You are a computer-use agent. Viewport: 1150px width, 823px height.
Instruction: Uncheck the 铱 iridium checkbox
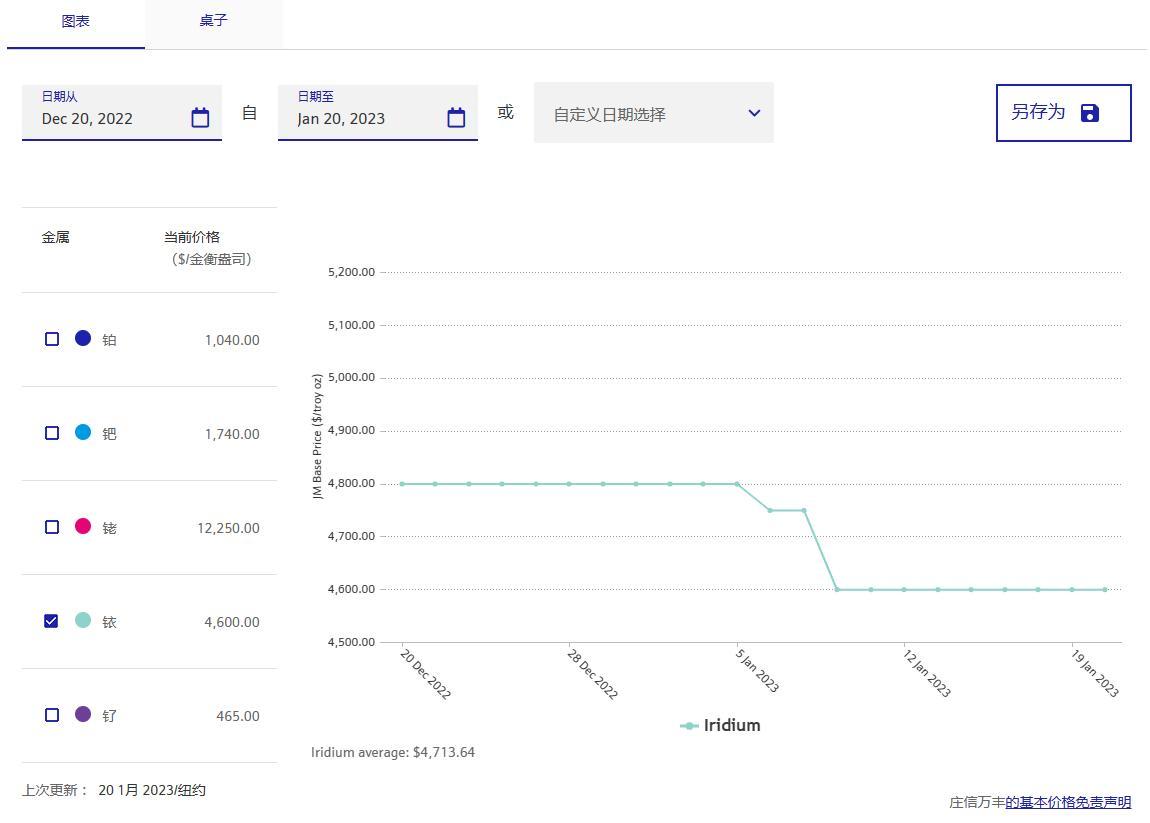pyautogui.click(x=52, y=621)
